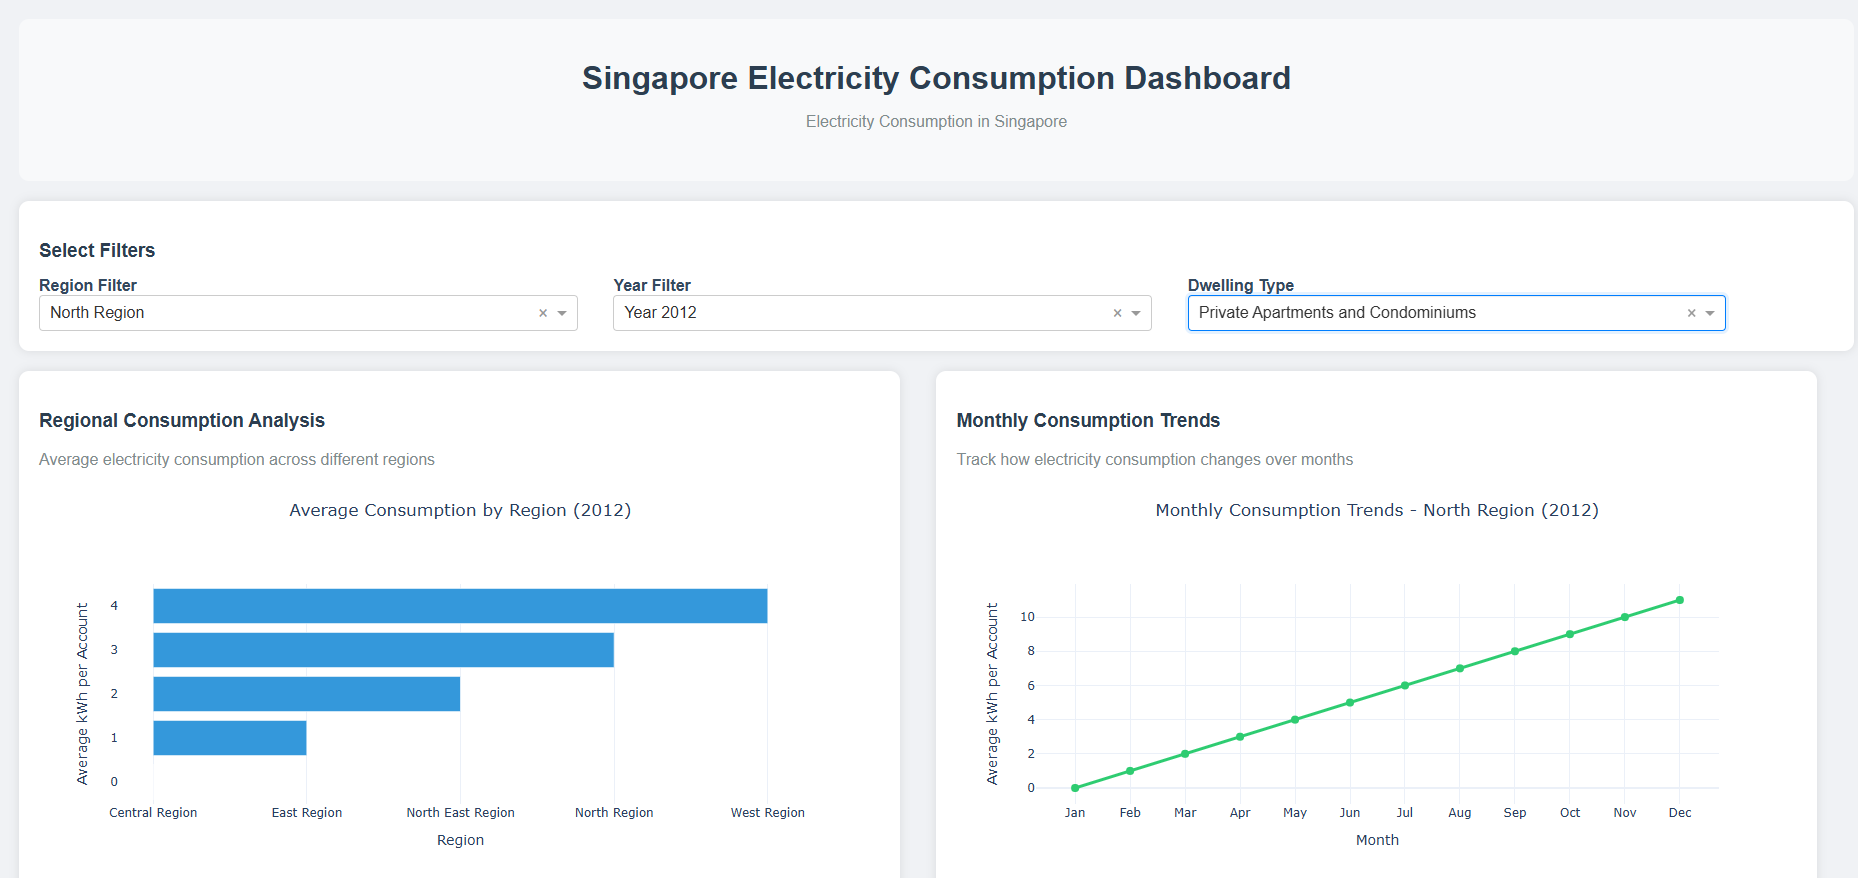Click the shortest blue bar in regional chart
The image size is (1858, 878).
[230, 738]
